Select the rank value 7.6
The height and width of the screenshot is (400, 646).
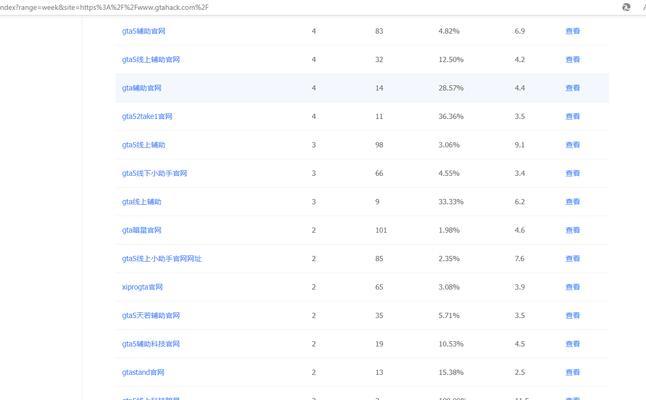click(520, 258)
